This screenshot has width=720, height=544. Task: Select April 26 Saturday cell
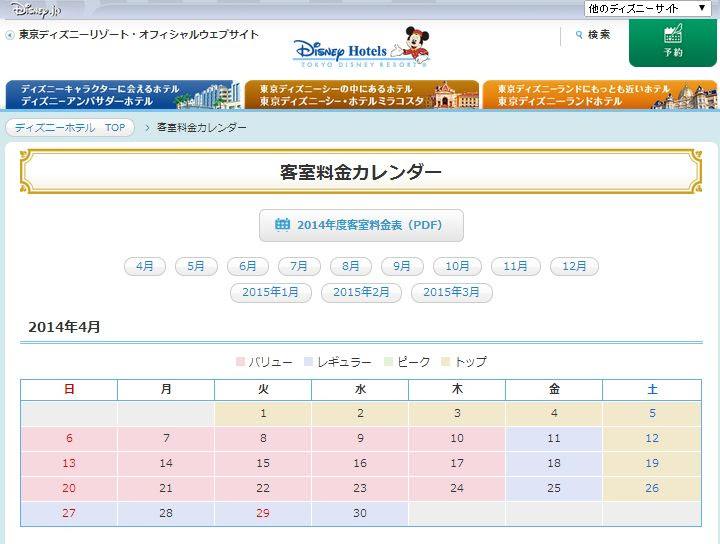click(652, 488)
